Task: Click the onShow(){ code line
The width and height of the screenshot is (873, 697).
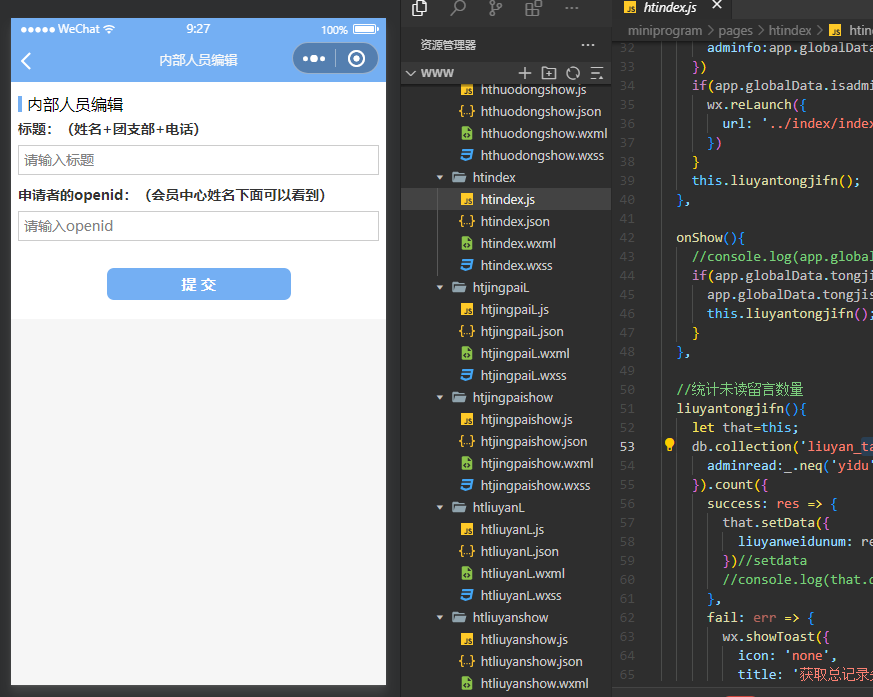Action: click(710, 238)
